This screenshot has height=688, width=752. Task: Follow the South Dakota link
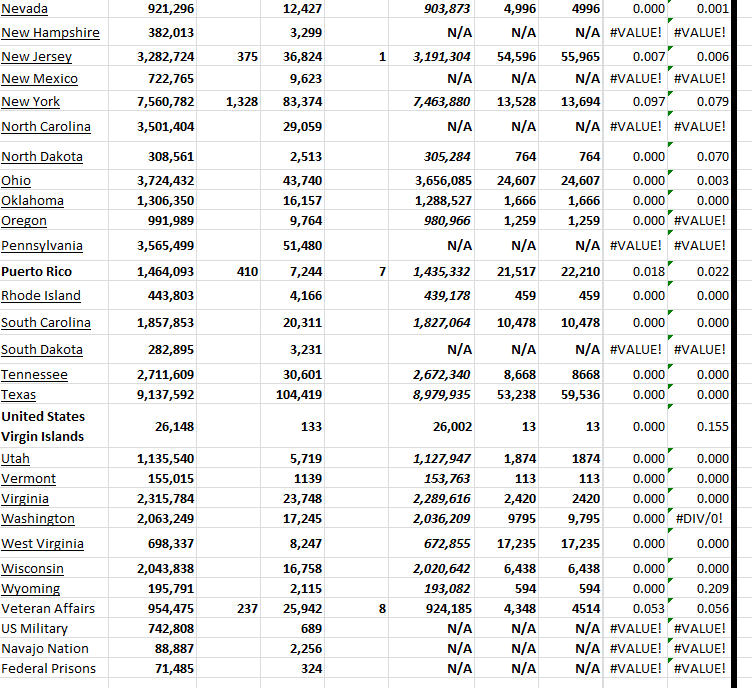42,350
